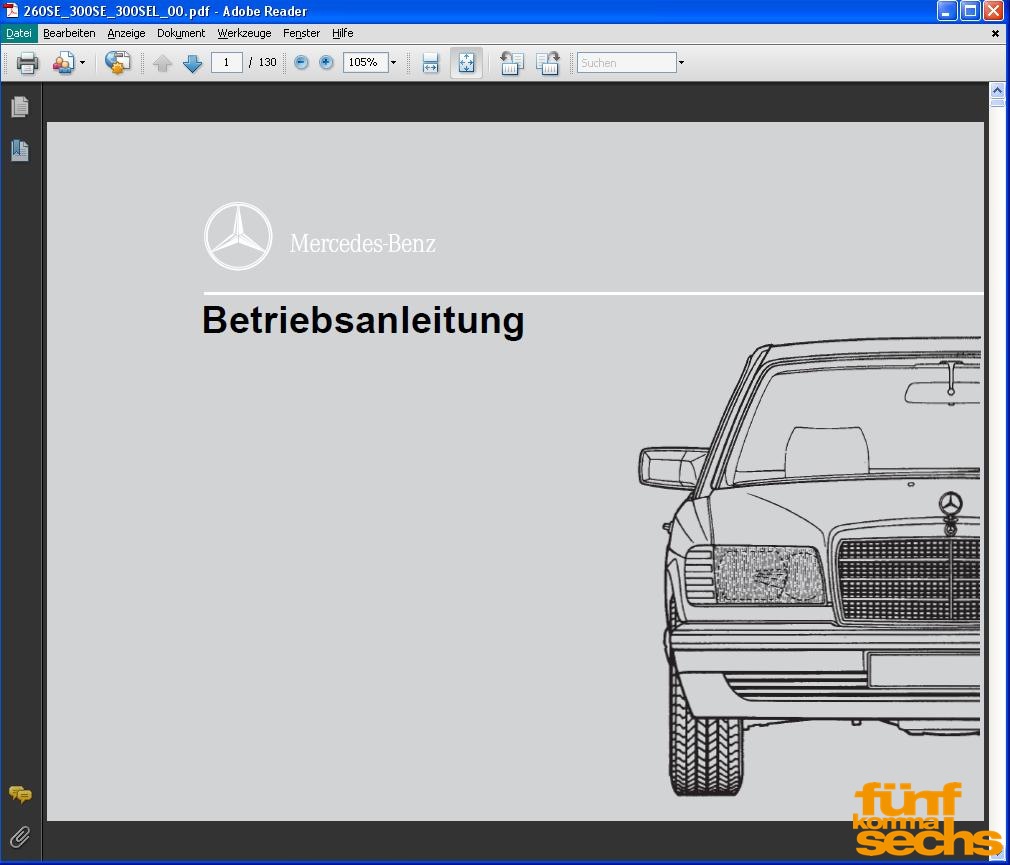1010x865 pixels.
Task: Rotate view clockwise icon
Action: tap(548, 63)
